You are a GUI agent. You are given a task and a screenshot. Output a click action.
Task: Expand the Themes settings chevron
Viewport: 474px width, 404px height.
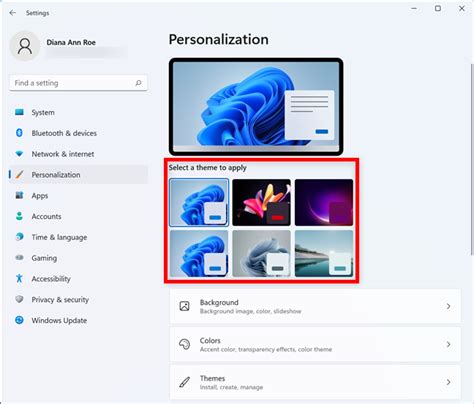448,382
